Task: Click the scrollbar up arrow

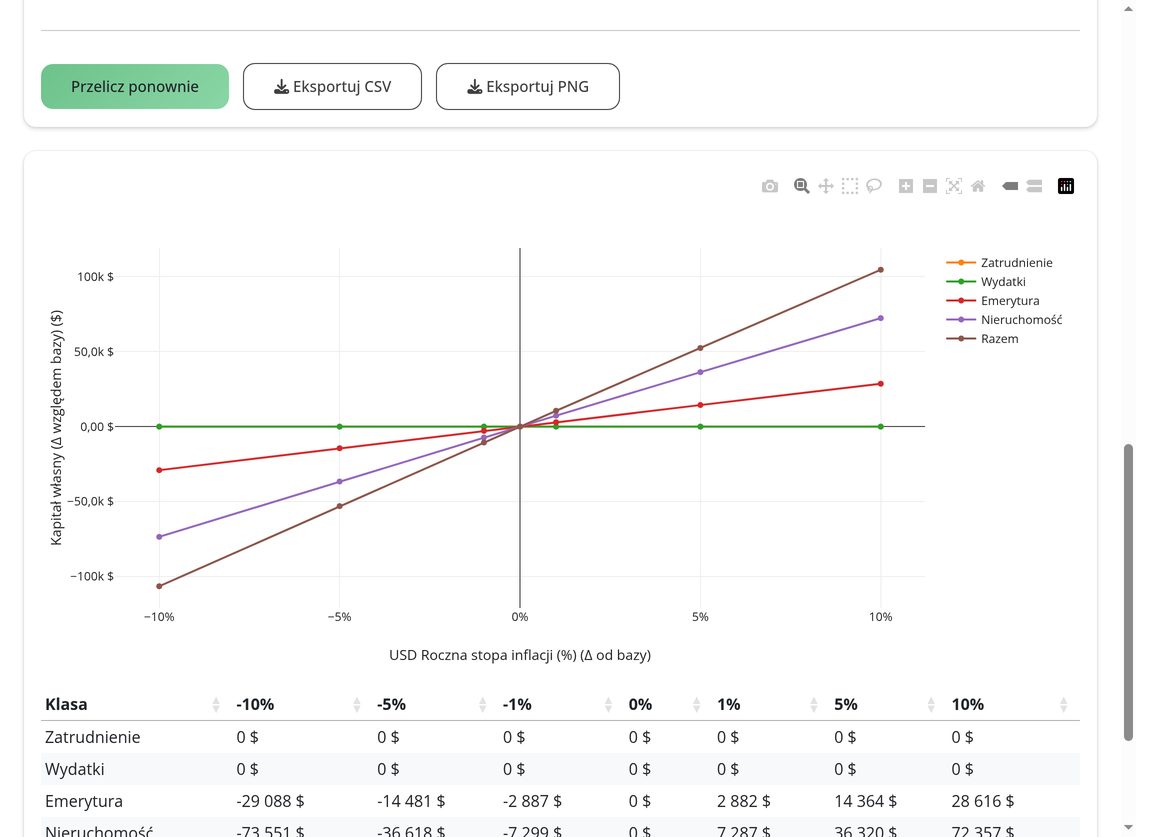Action: coord(1128,9)
